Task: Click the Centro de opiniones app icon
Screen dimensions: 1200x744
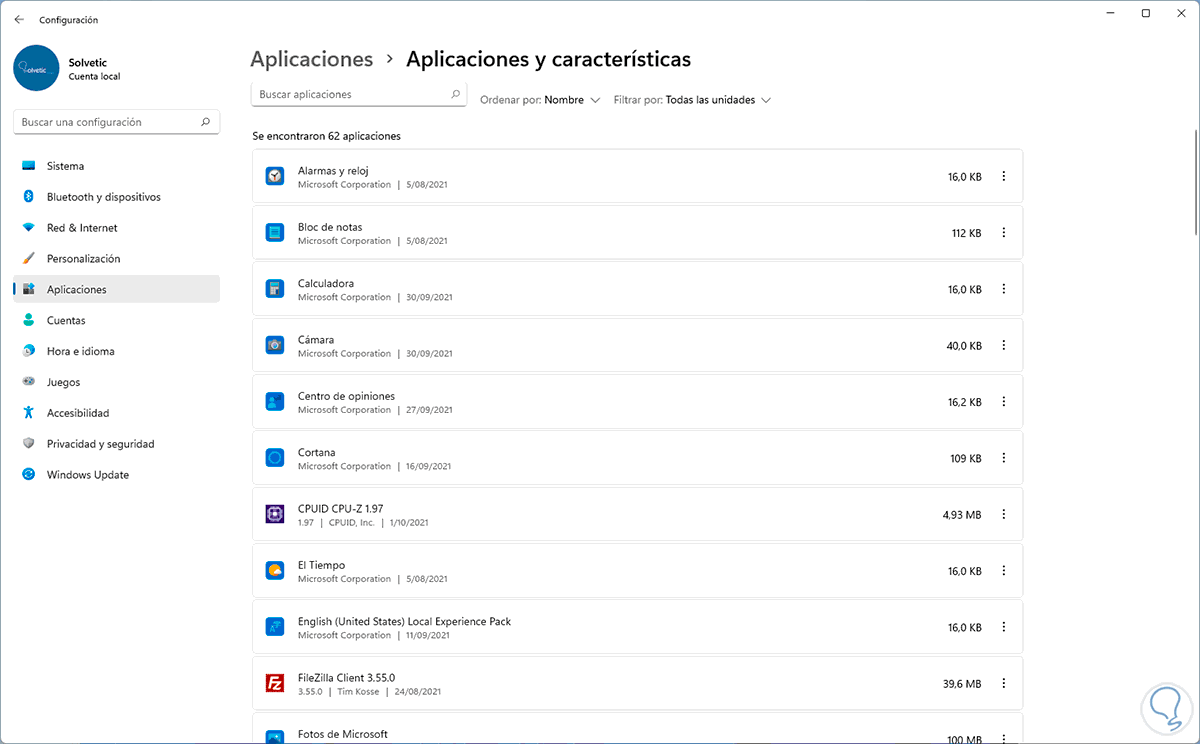Action: tap(275, 402)
